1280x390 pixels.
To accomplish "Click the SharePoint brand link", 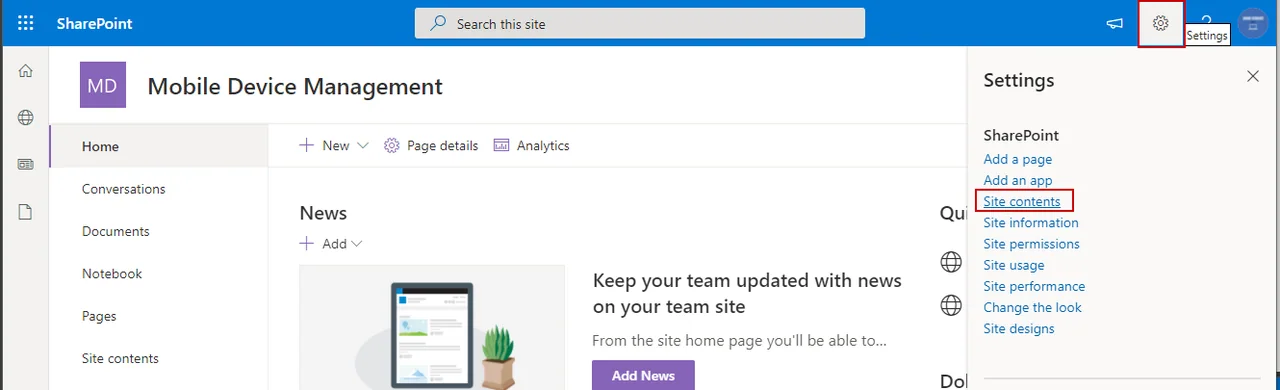I will (94, 23).
